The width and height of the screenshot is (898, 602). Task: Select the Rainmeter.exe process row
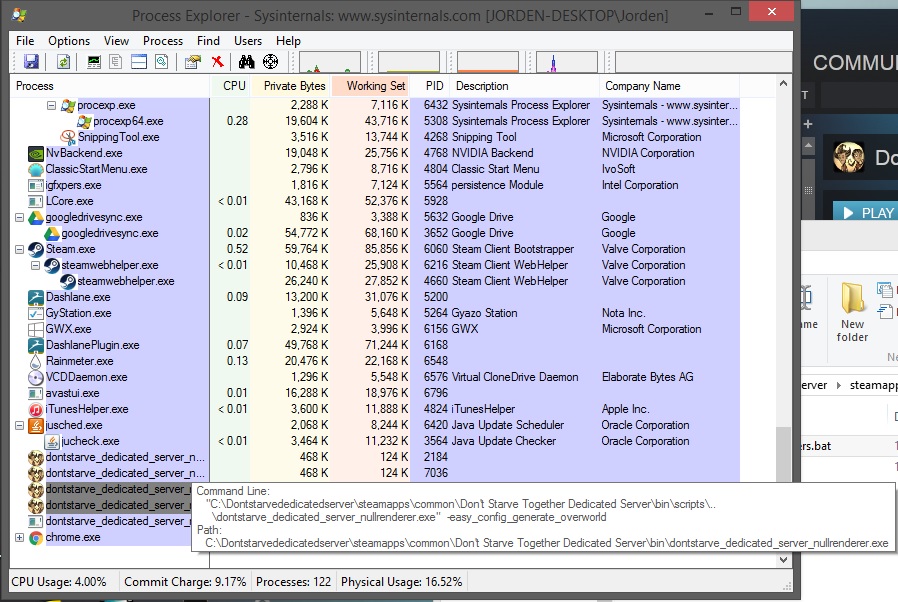pos(80,361)
